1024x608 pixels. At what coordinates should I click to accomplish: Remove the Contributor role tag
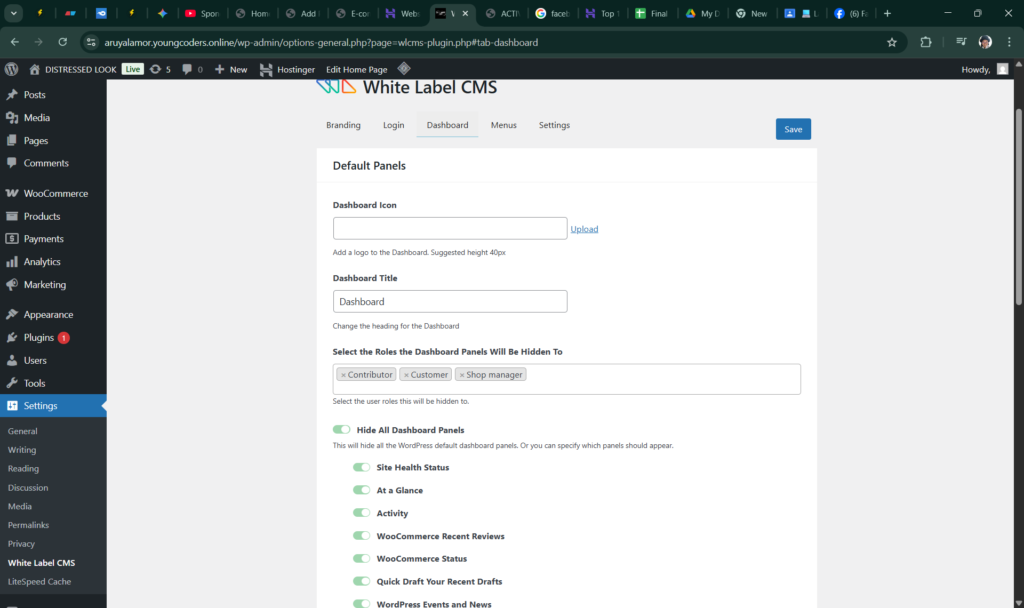click(343, 375)
